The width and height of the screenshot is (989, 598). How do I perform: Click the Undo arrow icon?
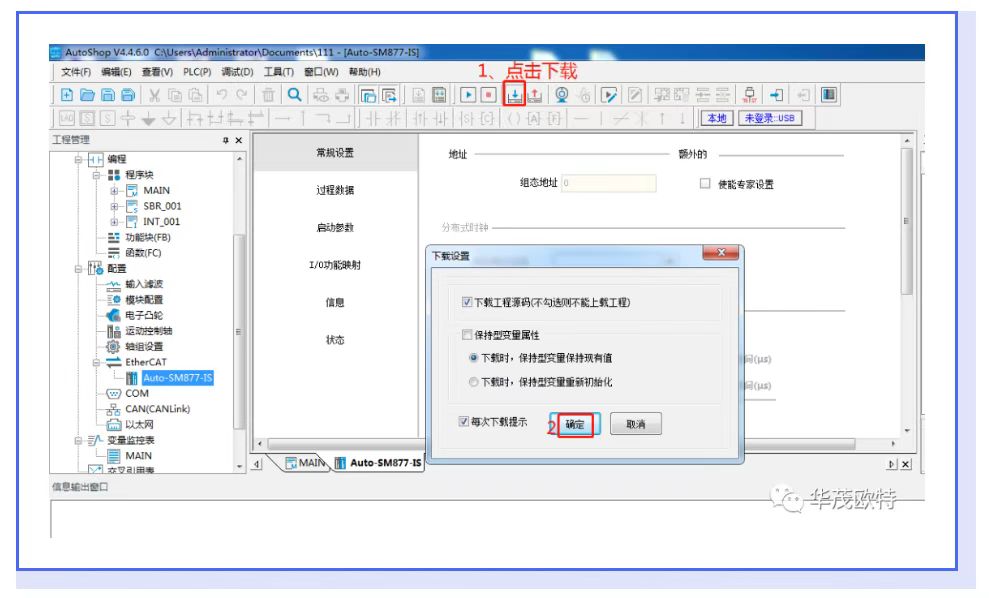221,95
